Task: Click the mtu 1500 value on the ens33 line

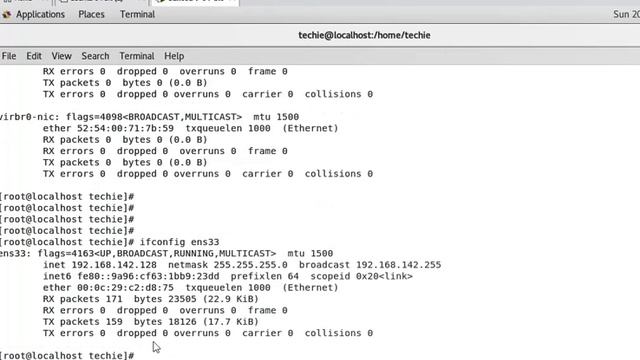Action: pyautogui.click(x=310, y=253)
